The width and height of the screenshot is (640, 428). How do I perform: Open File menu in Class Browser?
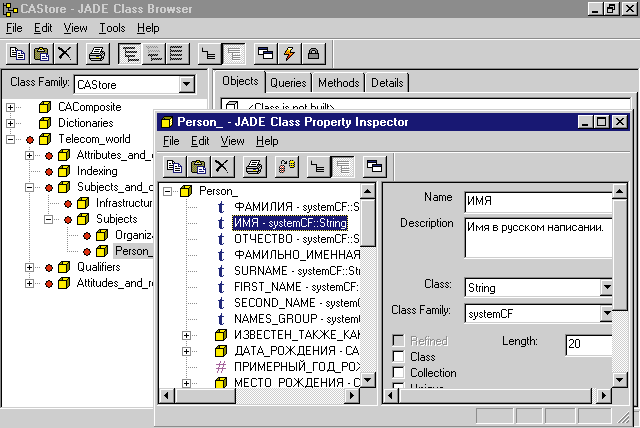point(14,28)
